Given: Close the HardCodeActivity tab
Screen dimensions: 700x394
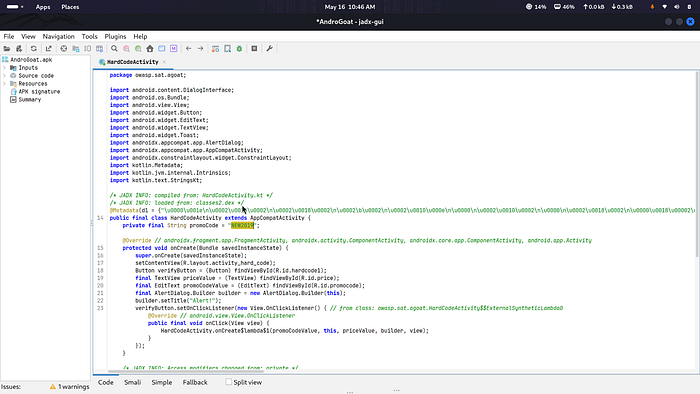Looking at the screenshot, I should tap(164, 62).
